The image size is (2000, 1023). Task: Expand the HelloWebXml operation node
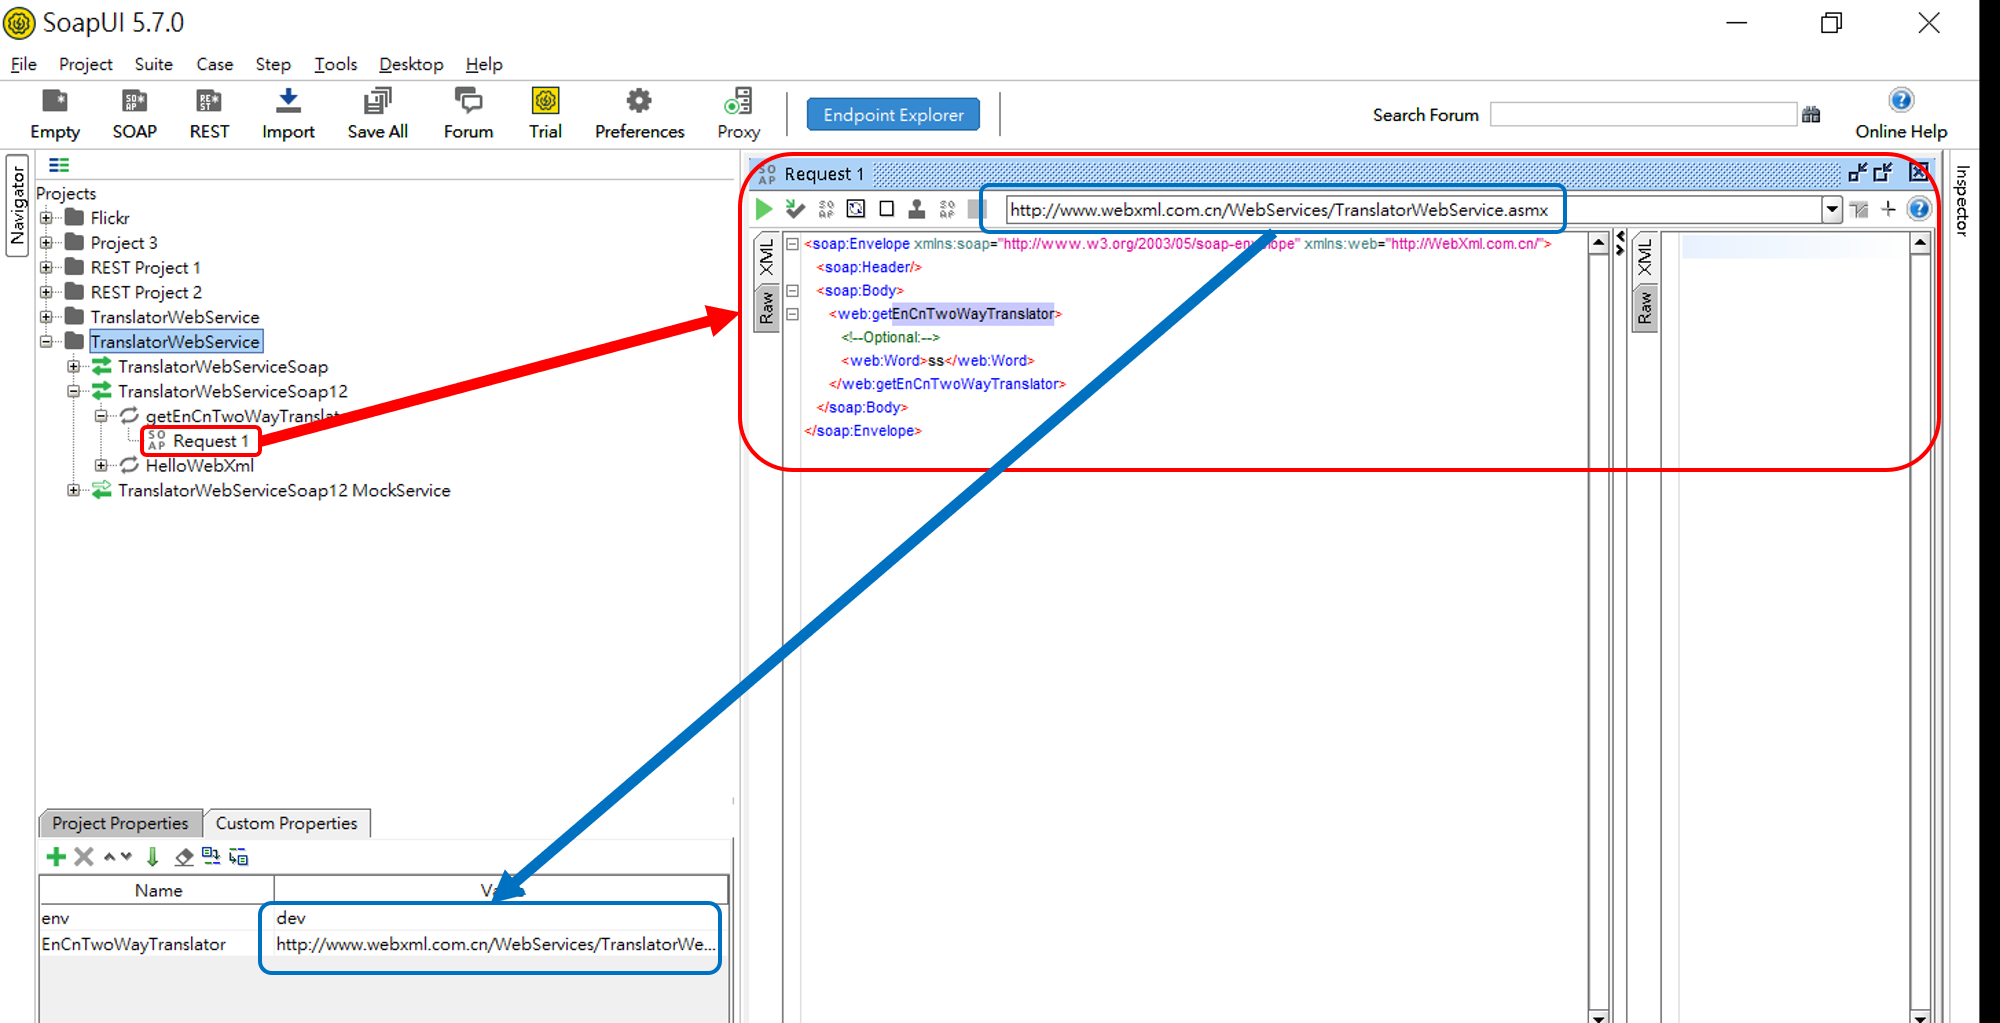(x=101, y=466)
